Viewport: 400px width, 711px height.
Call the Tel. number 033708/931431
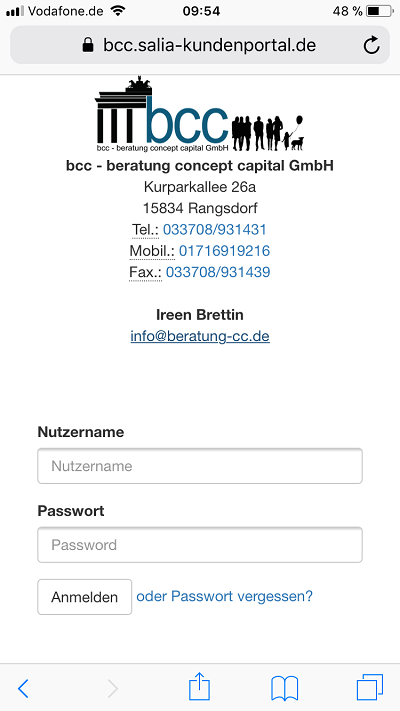pos(215,229)
